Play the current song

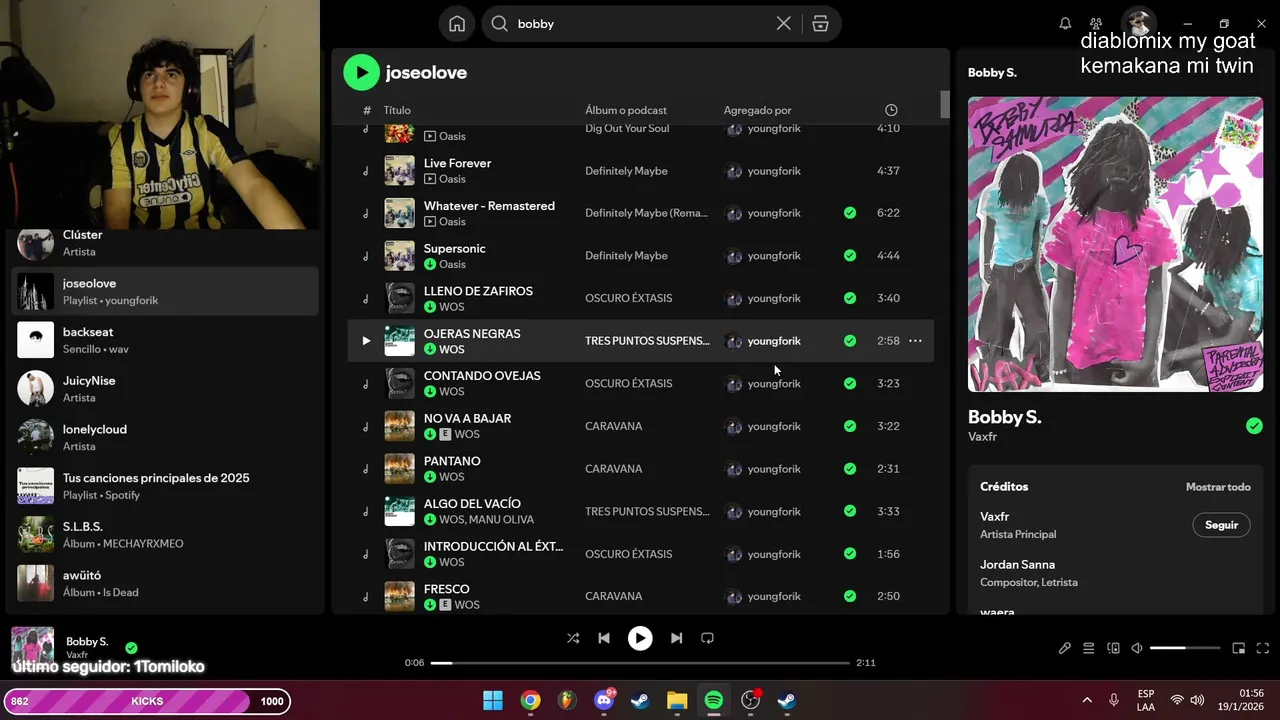coord(640,638)
